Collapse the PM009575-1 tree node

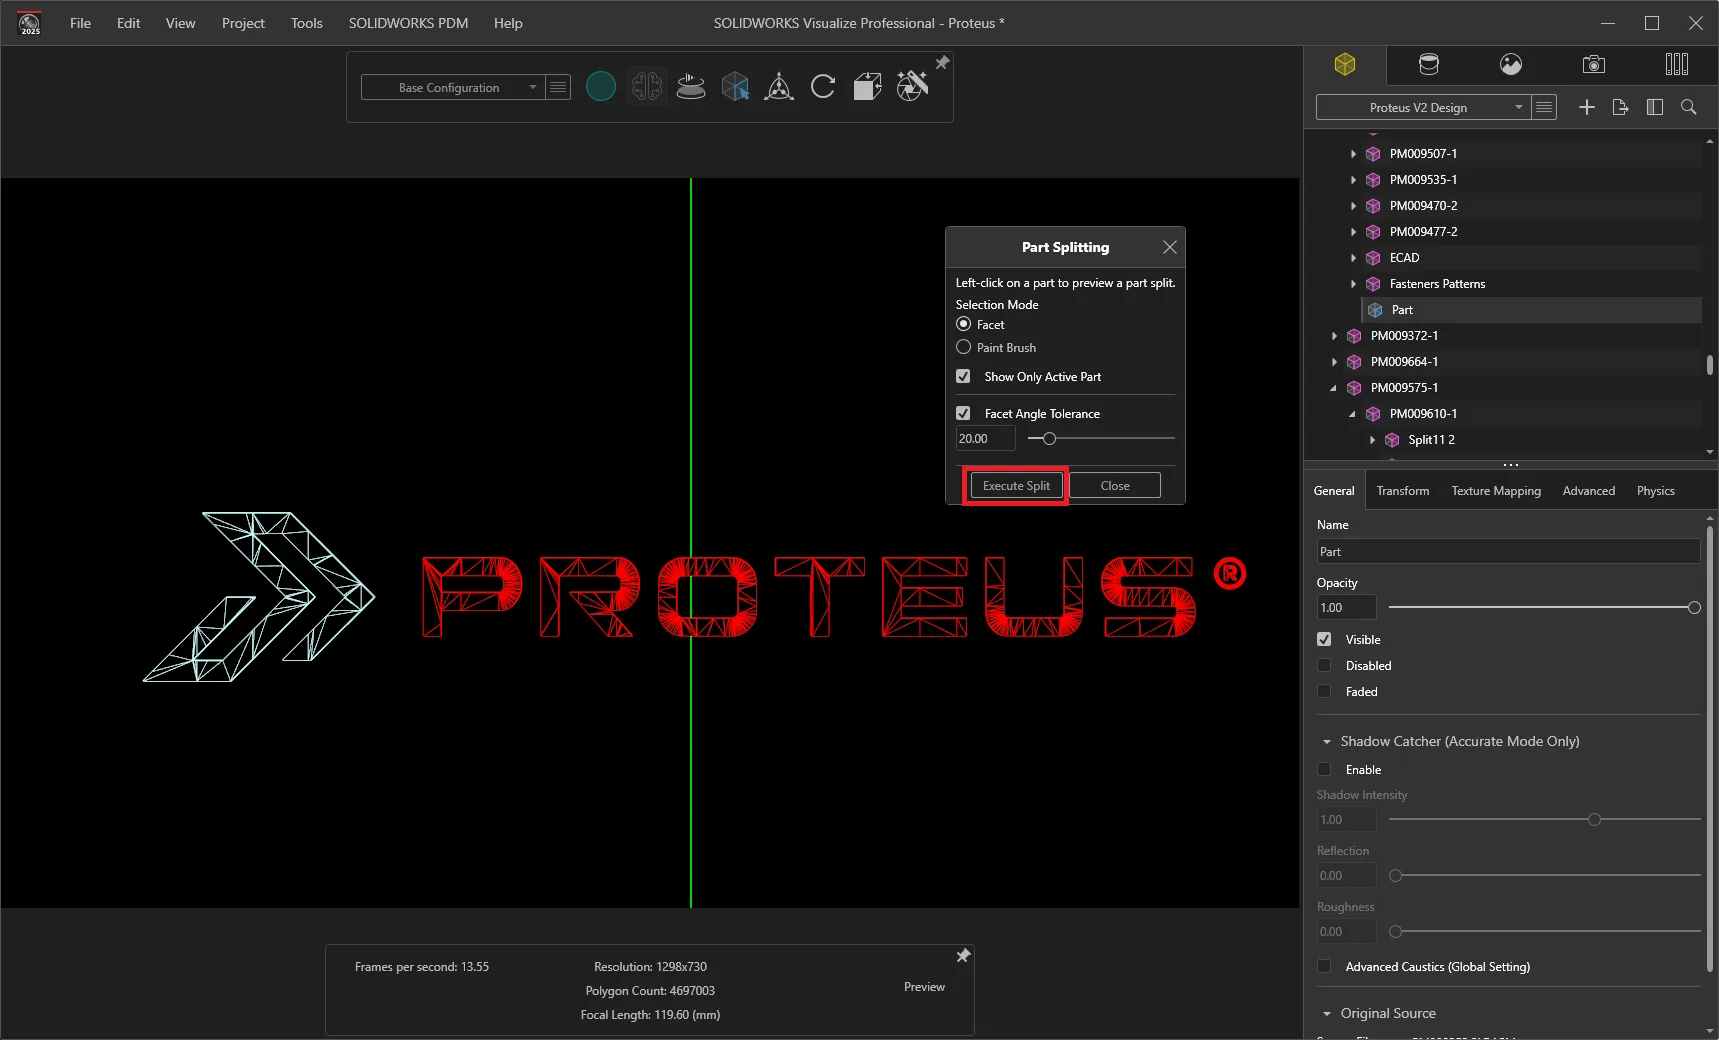(1334, 388)
